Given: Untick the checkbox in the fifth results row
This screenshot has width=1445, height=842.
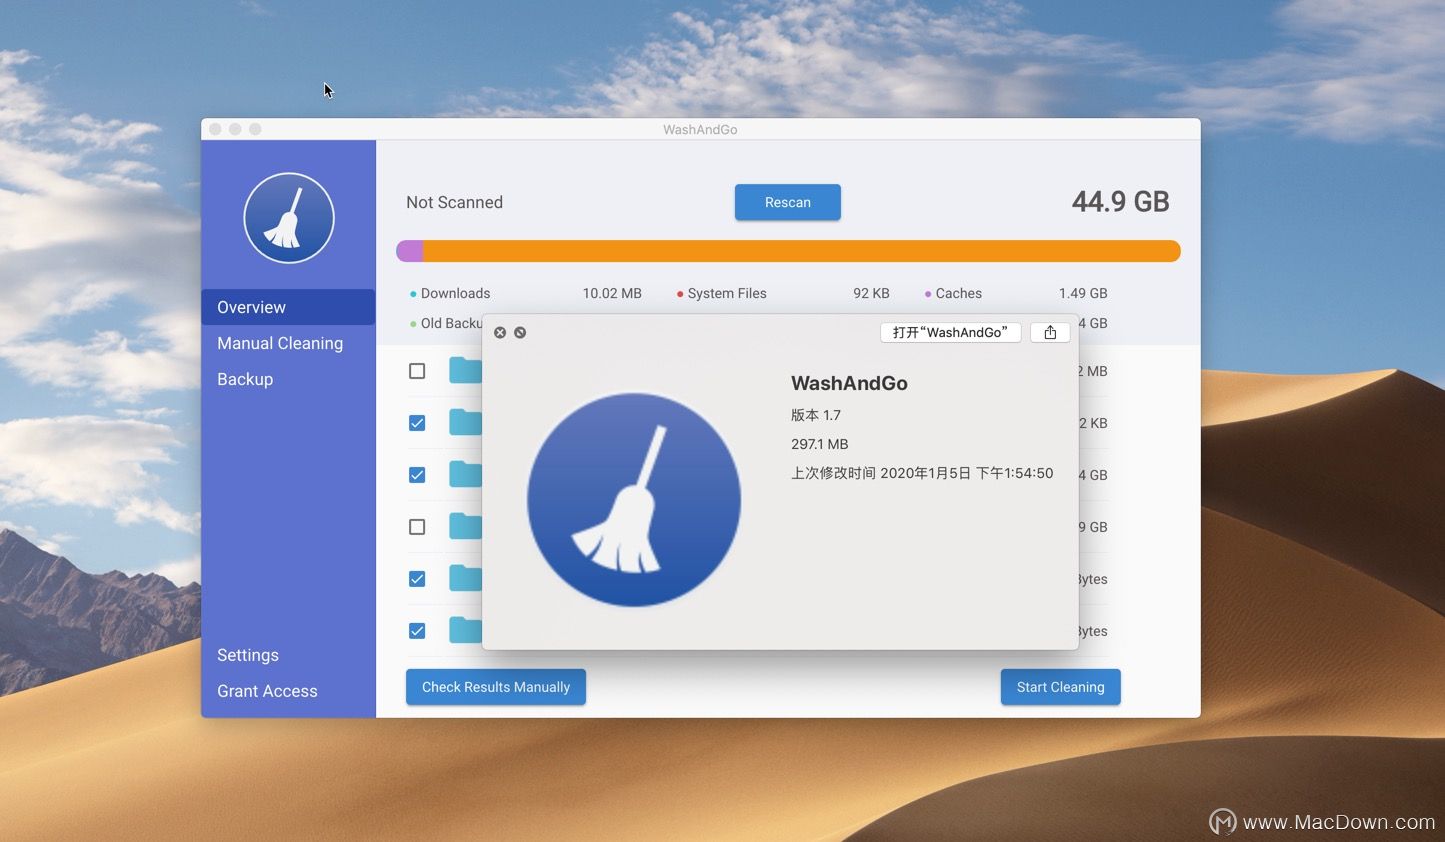Looking at the screenshot, I should point(417,579).
